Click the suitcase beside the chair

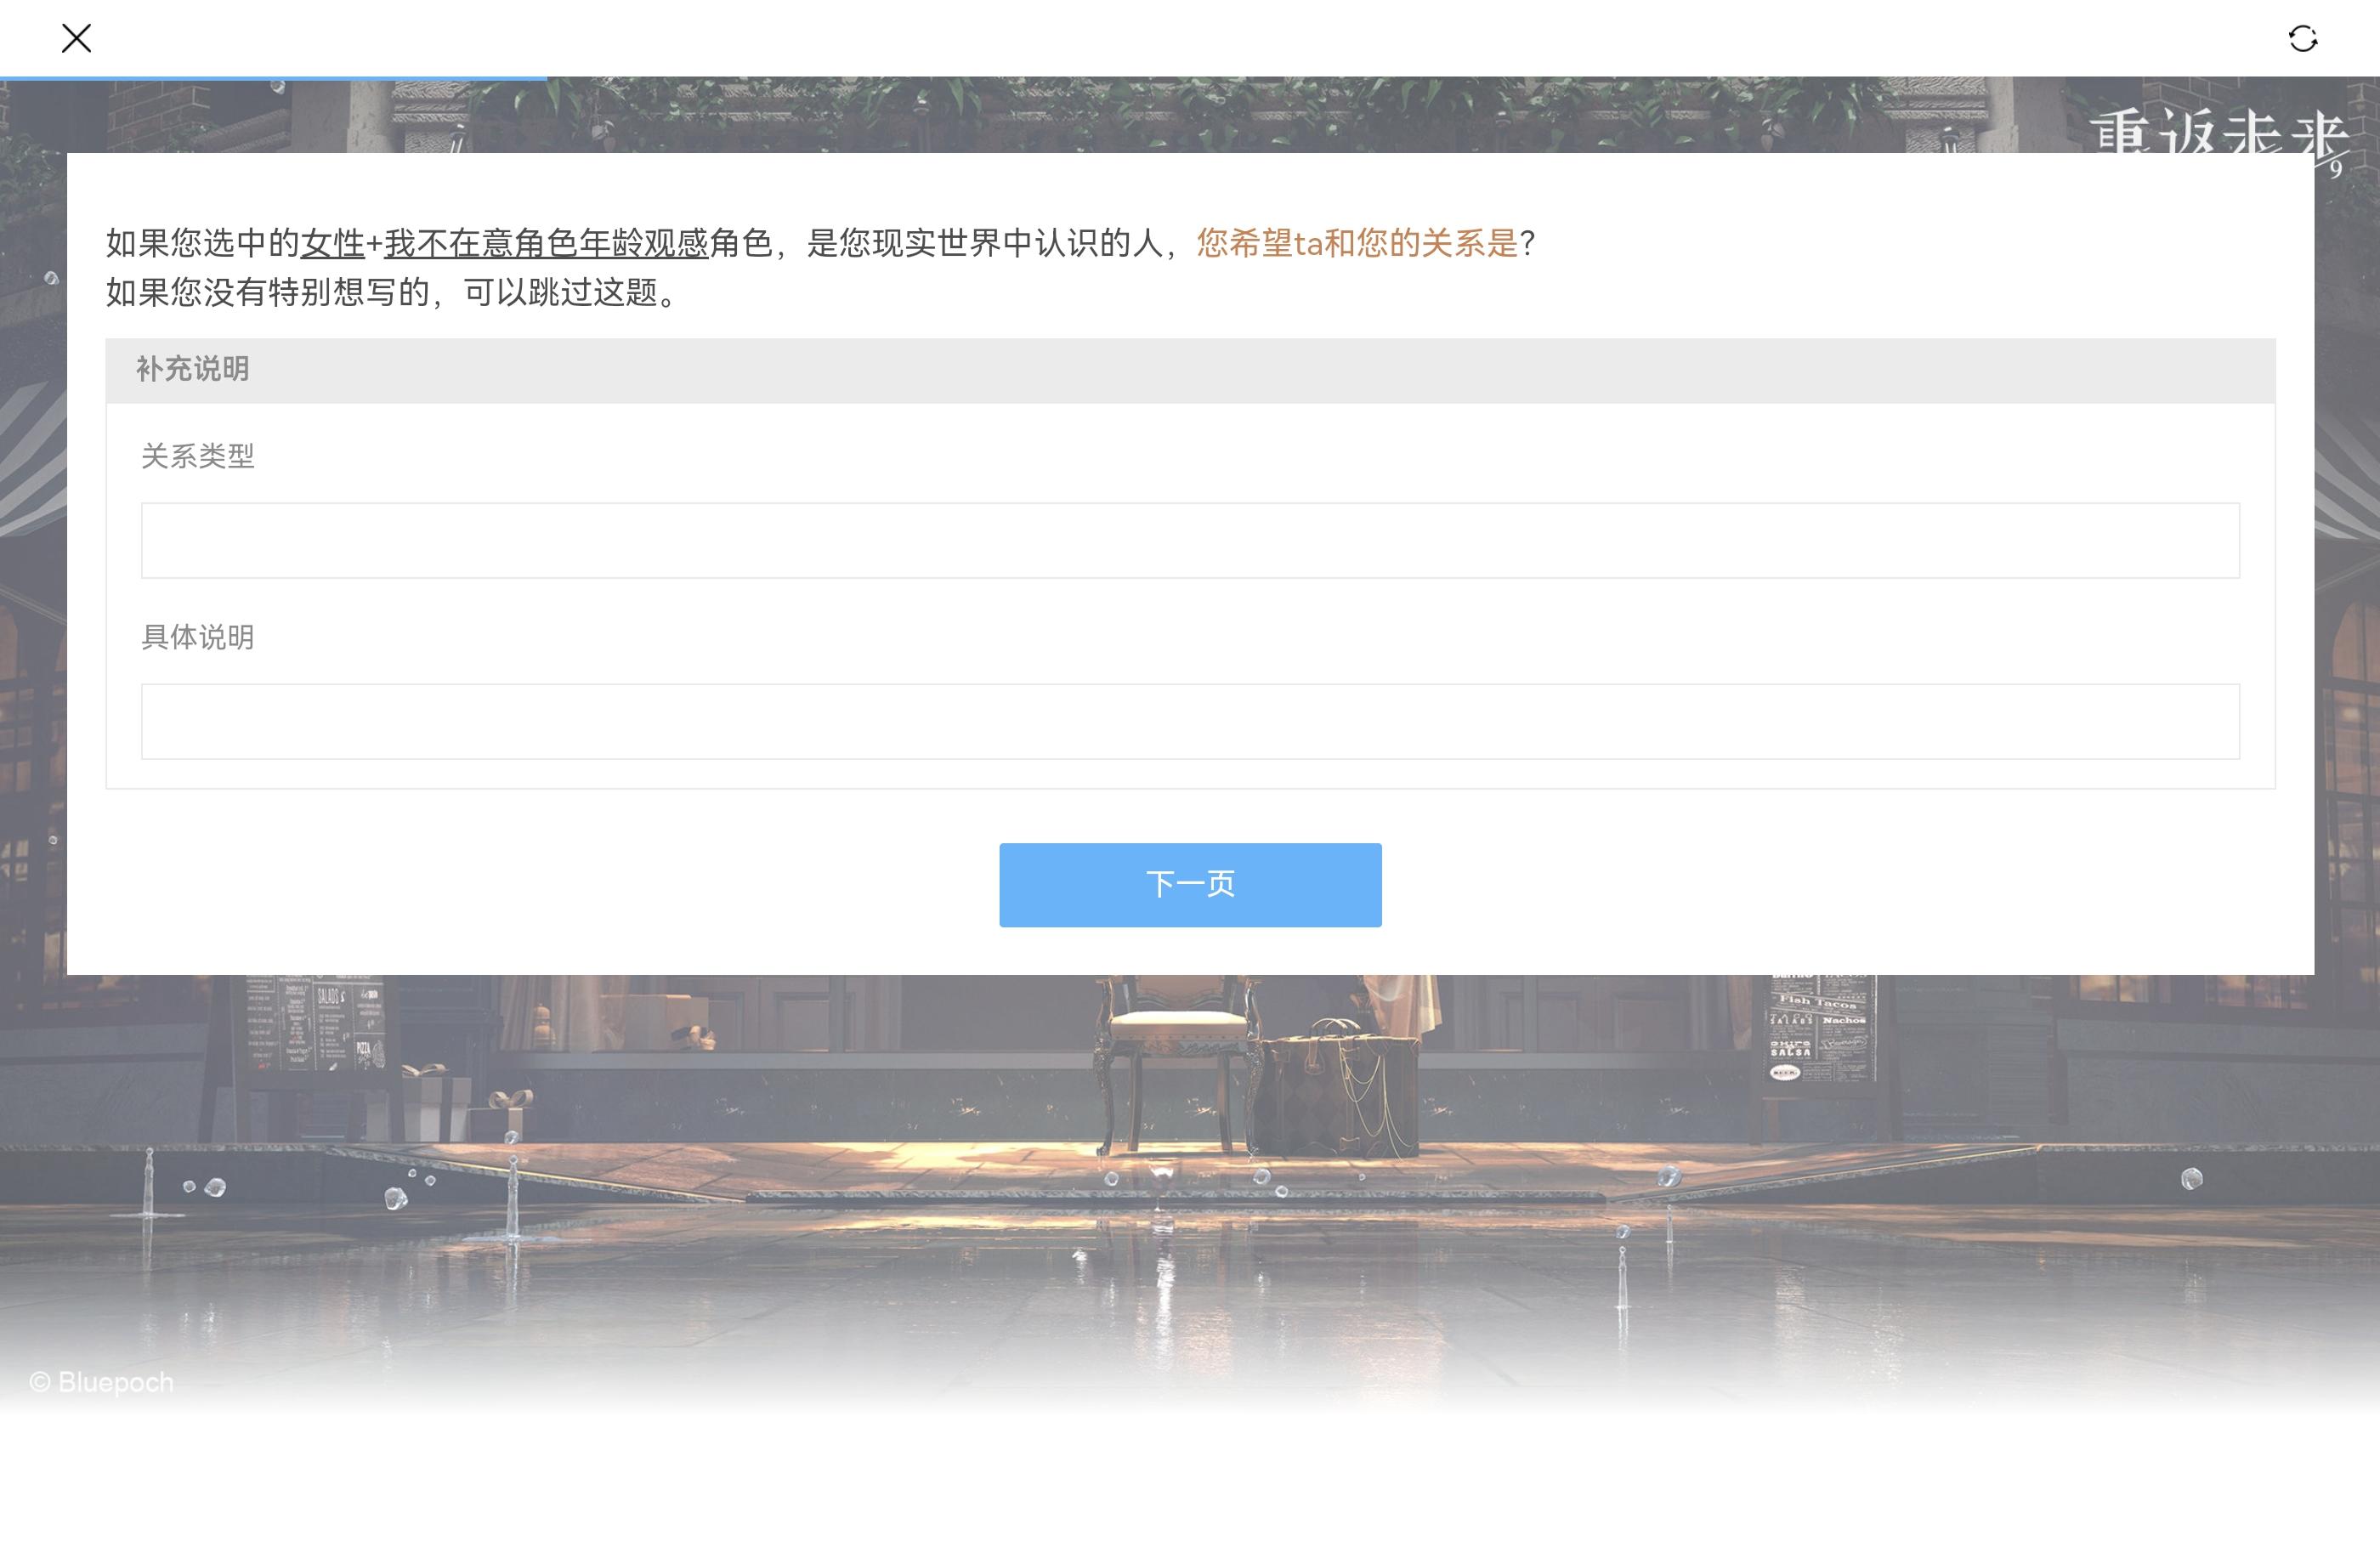pos(1340,1095)
